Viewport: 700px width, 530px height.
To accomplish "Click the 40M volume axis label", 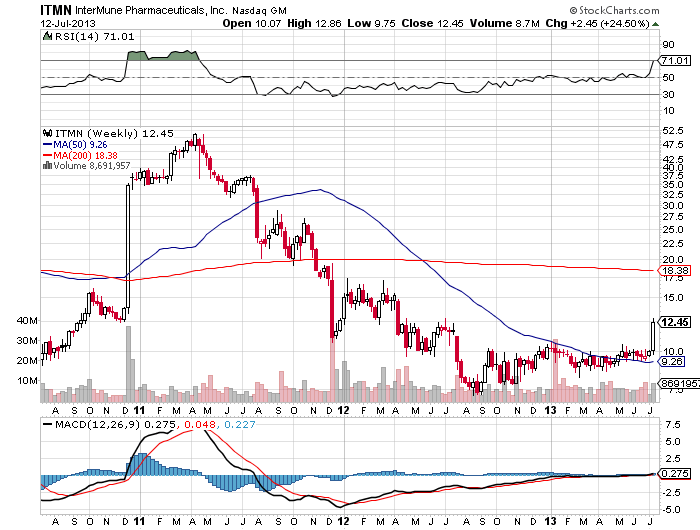I will pos(27,321).
